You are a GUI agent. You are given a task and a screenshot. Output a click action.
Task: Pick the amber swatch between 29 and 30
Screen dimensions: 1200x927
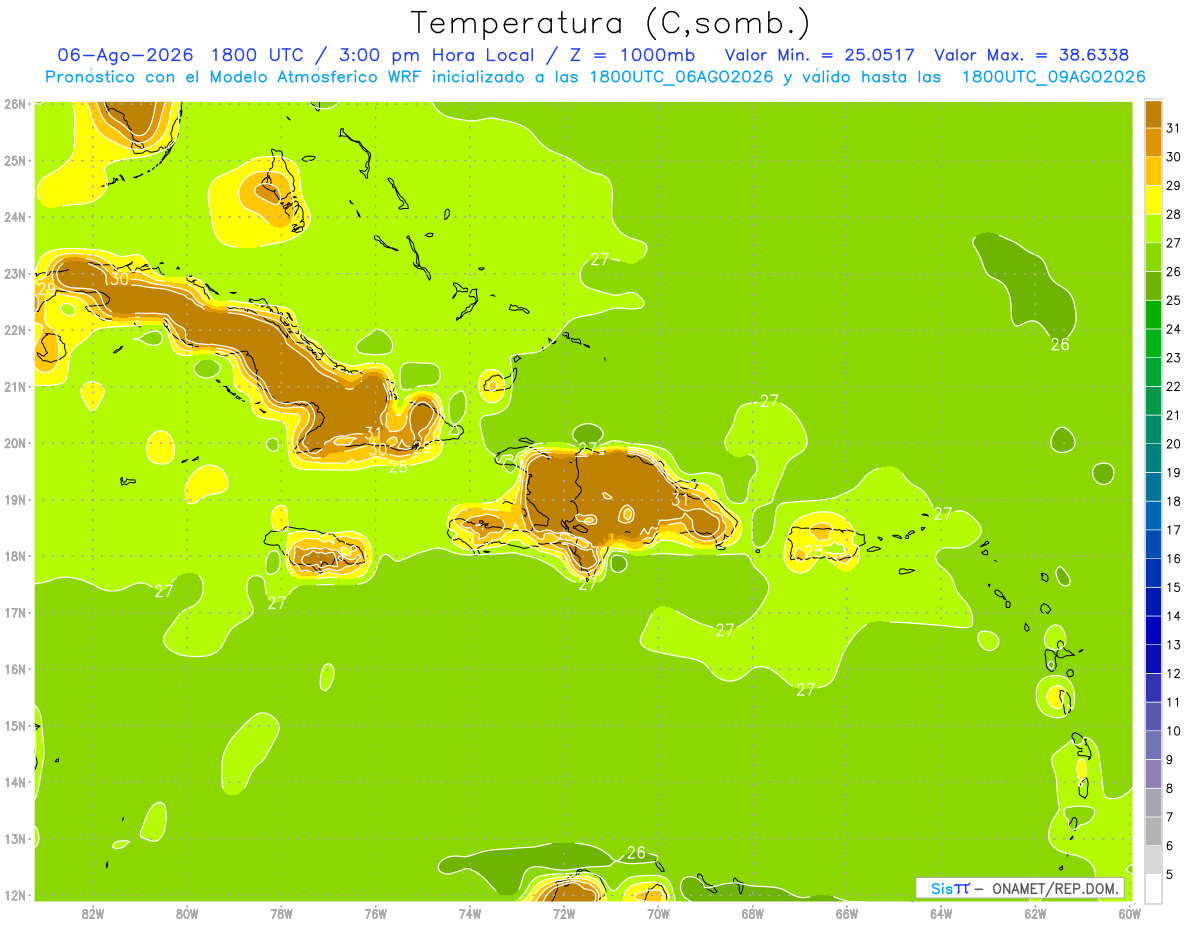pos(1153,171)
